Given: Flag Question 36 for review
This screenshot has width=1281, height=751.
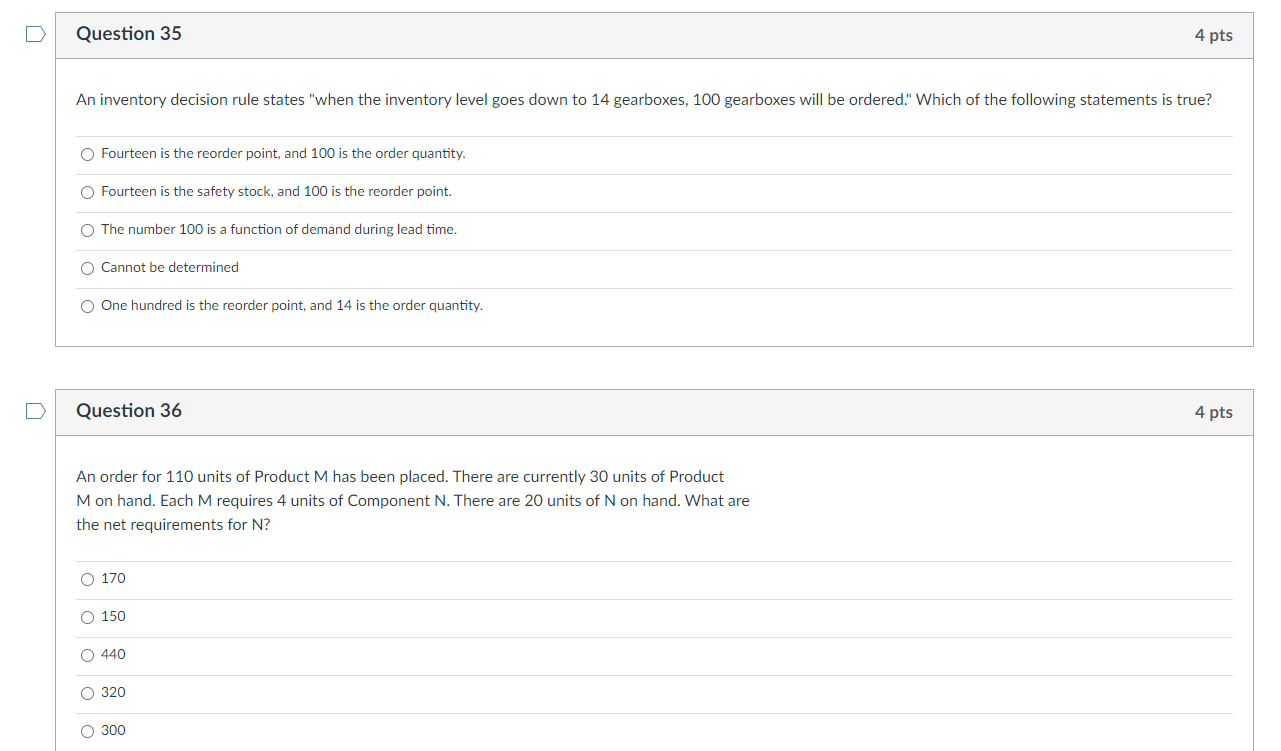Looking at the screenshot, I should pyautogui.click(x=35, y=410).
